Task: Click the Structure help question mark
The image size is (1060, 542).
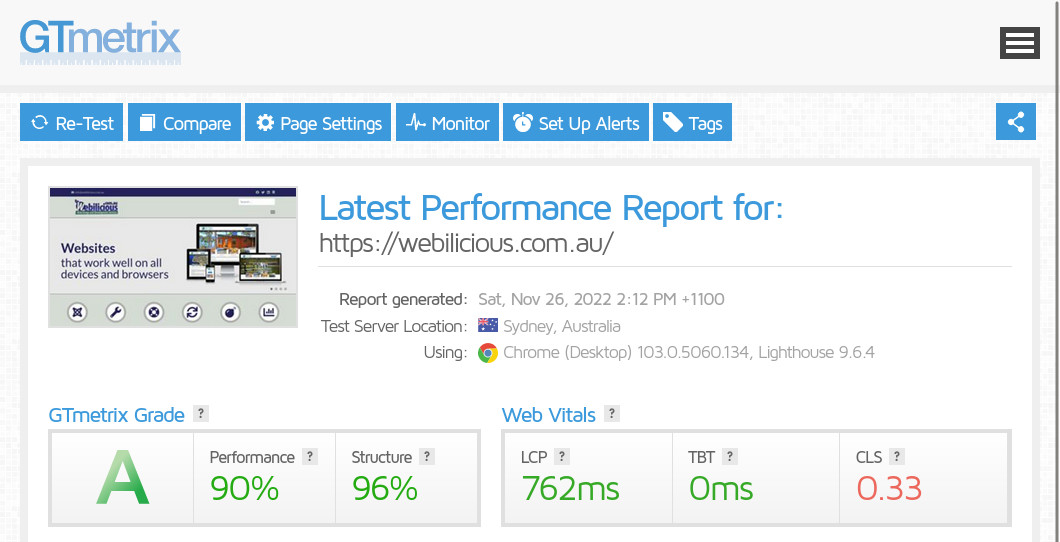Action: click(x=427, y=456)
